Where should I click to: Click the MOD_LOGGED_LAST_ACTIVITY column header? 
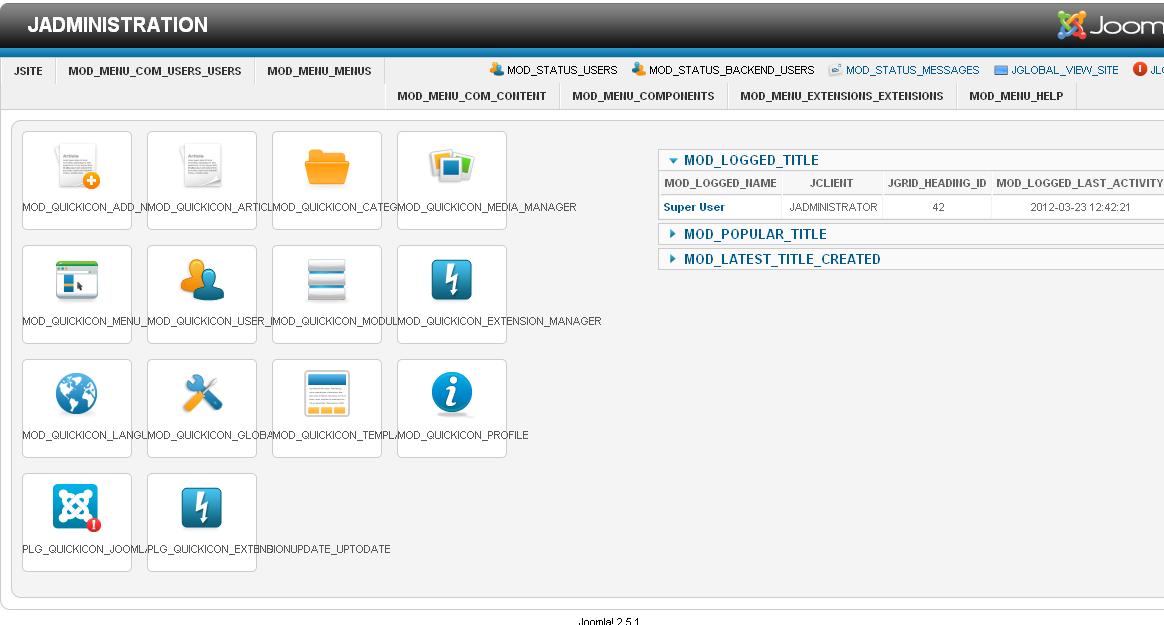[1079, 183]
